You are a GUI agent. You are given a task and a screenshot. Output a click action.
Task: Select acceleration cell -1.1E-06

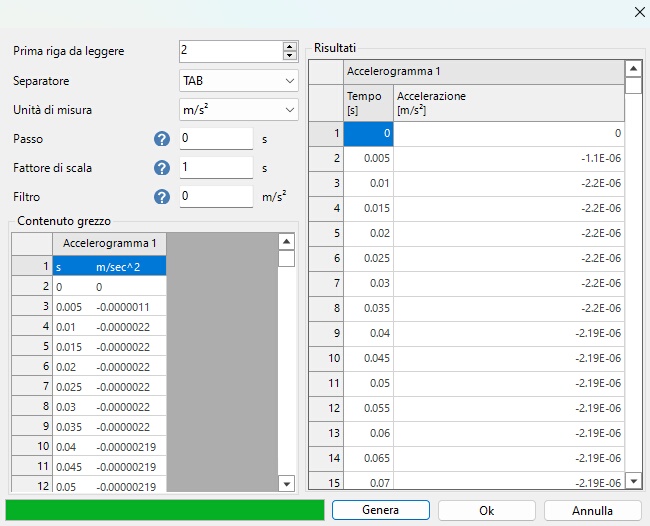(509, 158)
